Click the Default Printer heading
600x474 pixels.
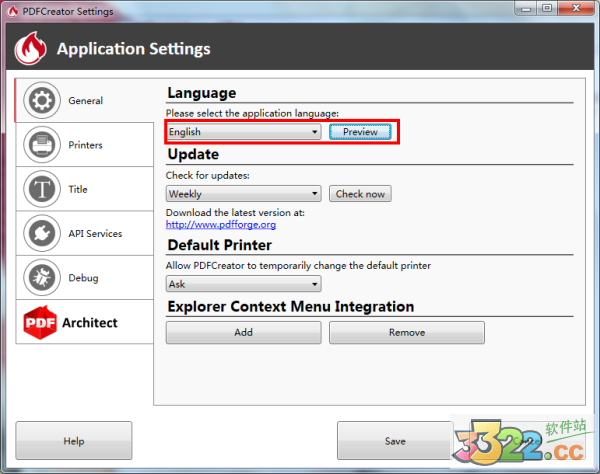pyautogui.click(x=220, y=245)
